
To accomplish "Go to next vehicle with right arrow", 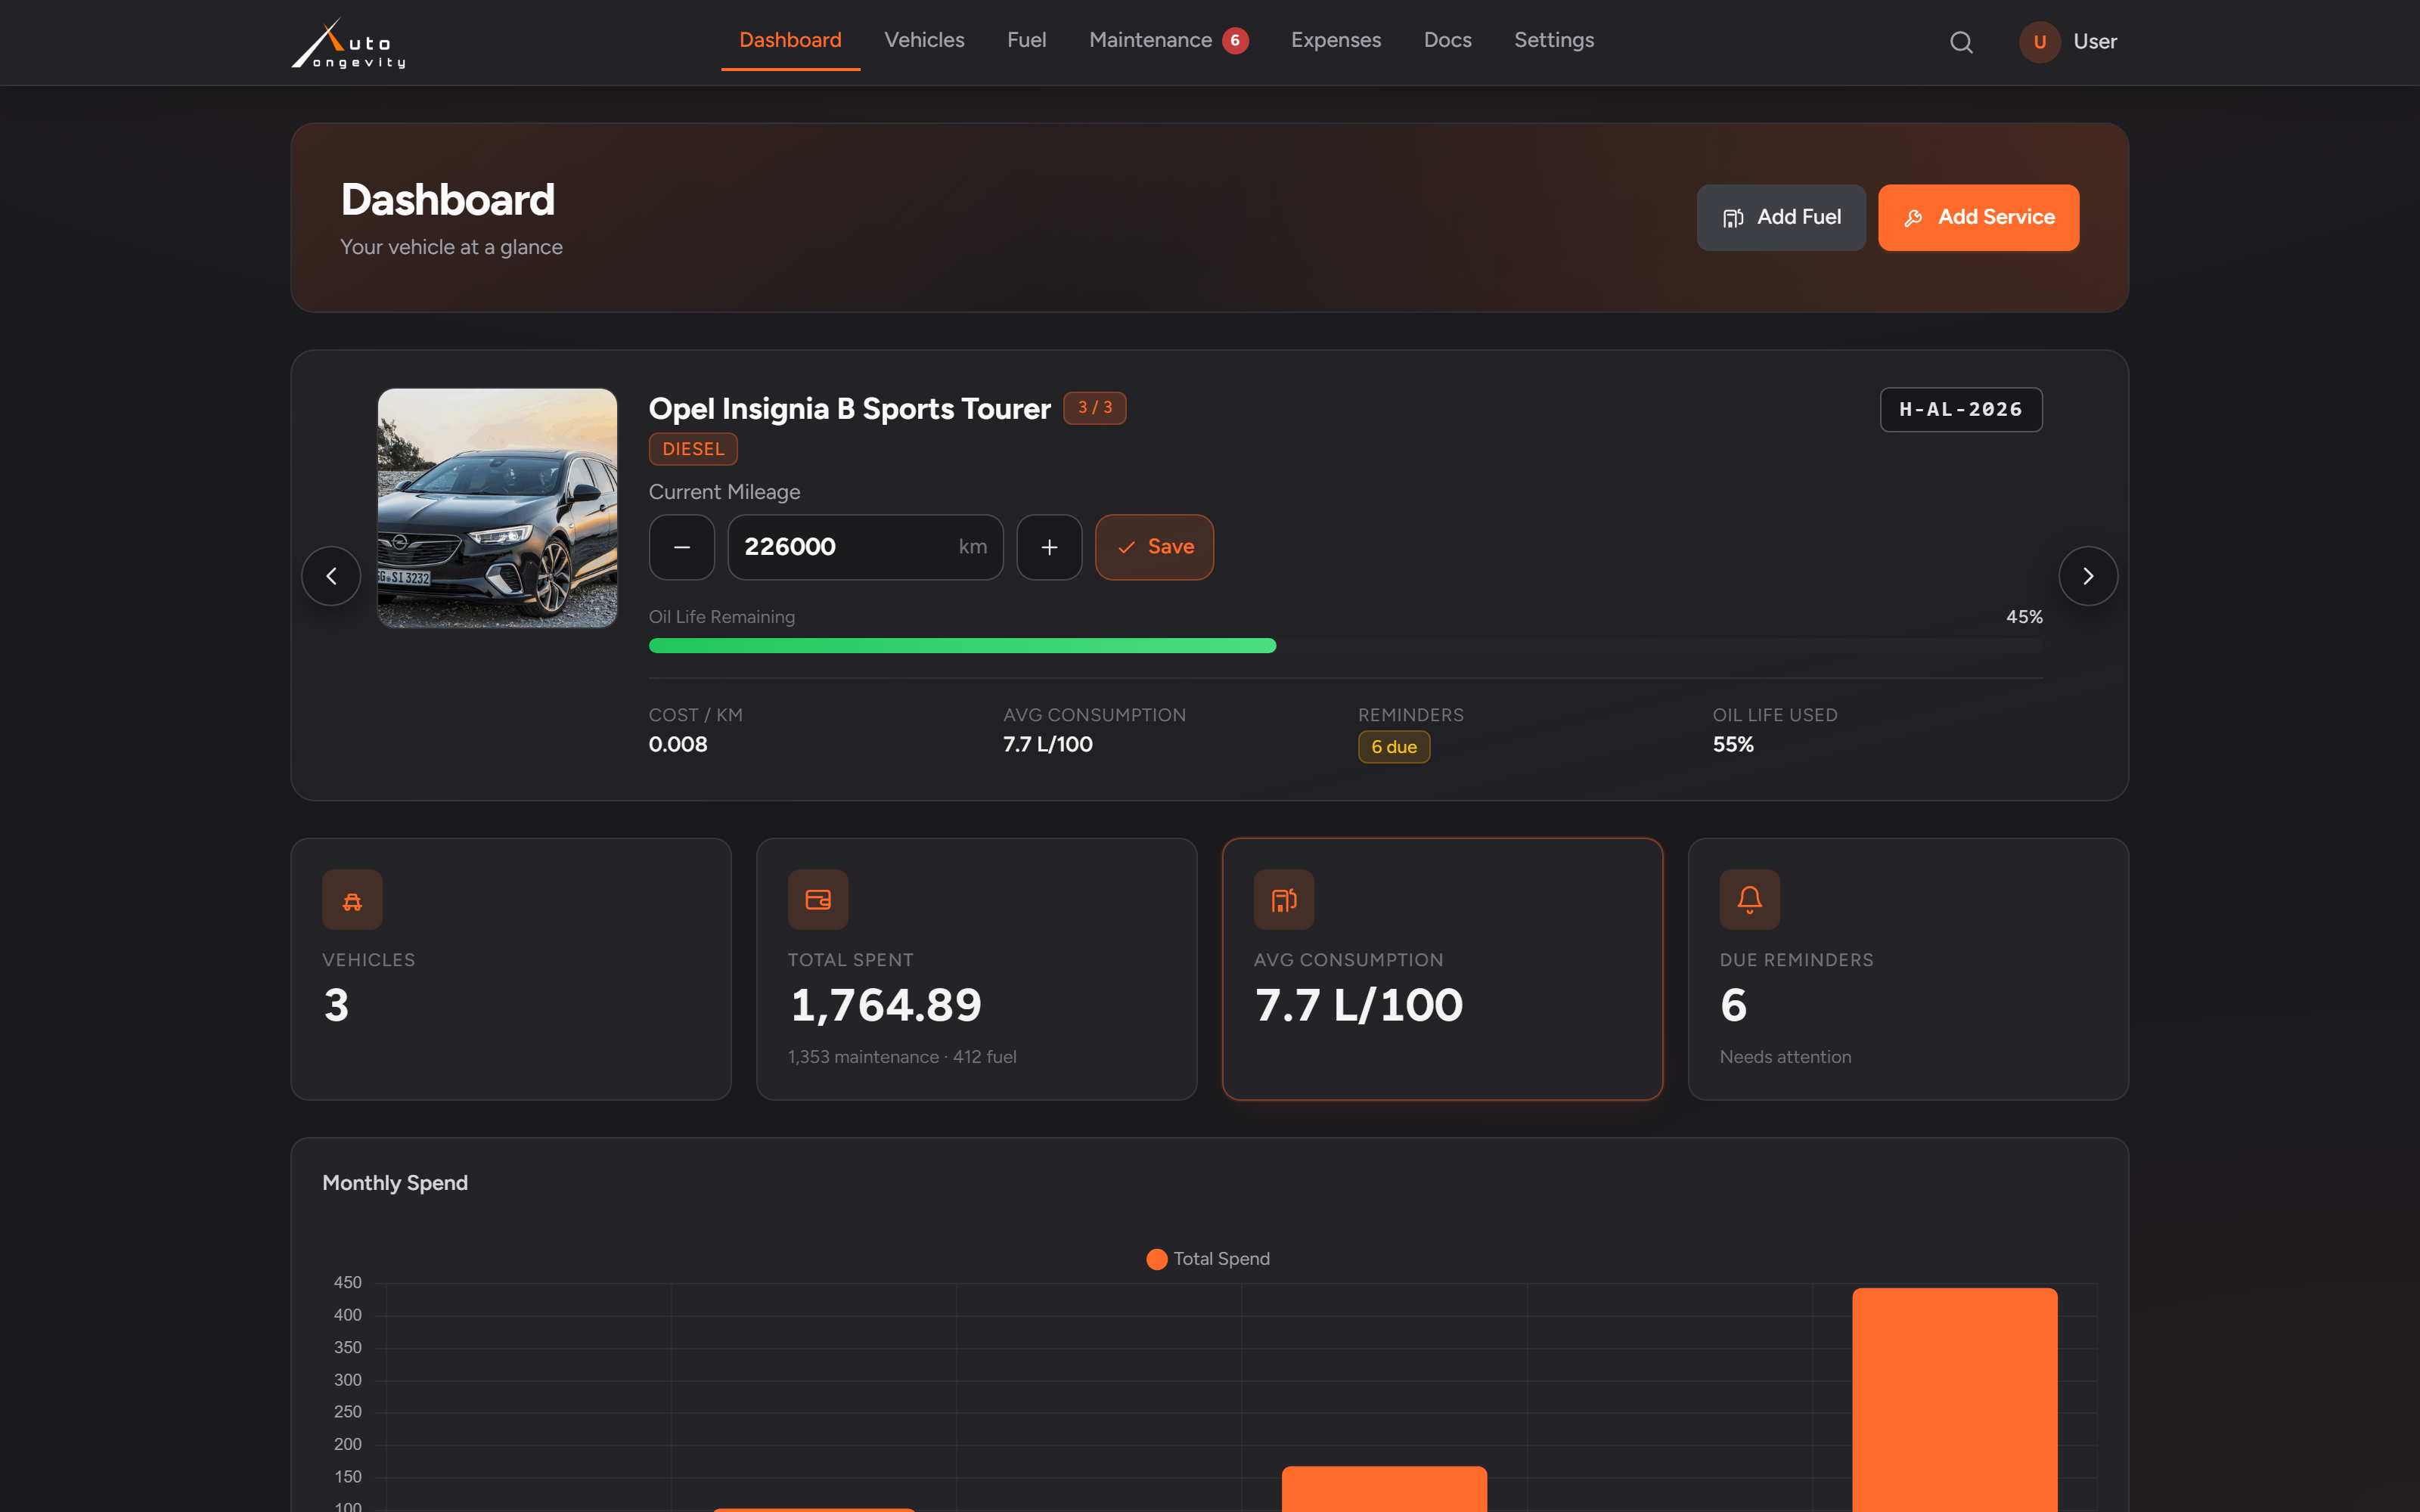I will [x=2088, y=576].
